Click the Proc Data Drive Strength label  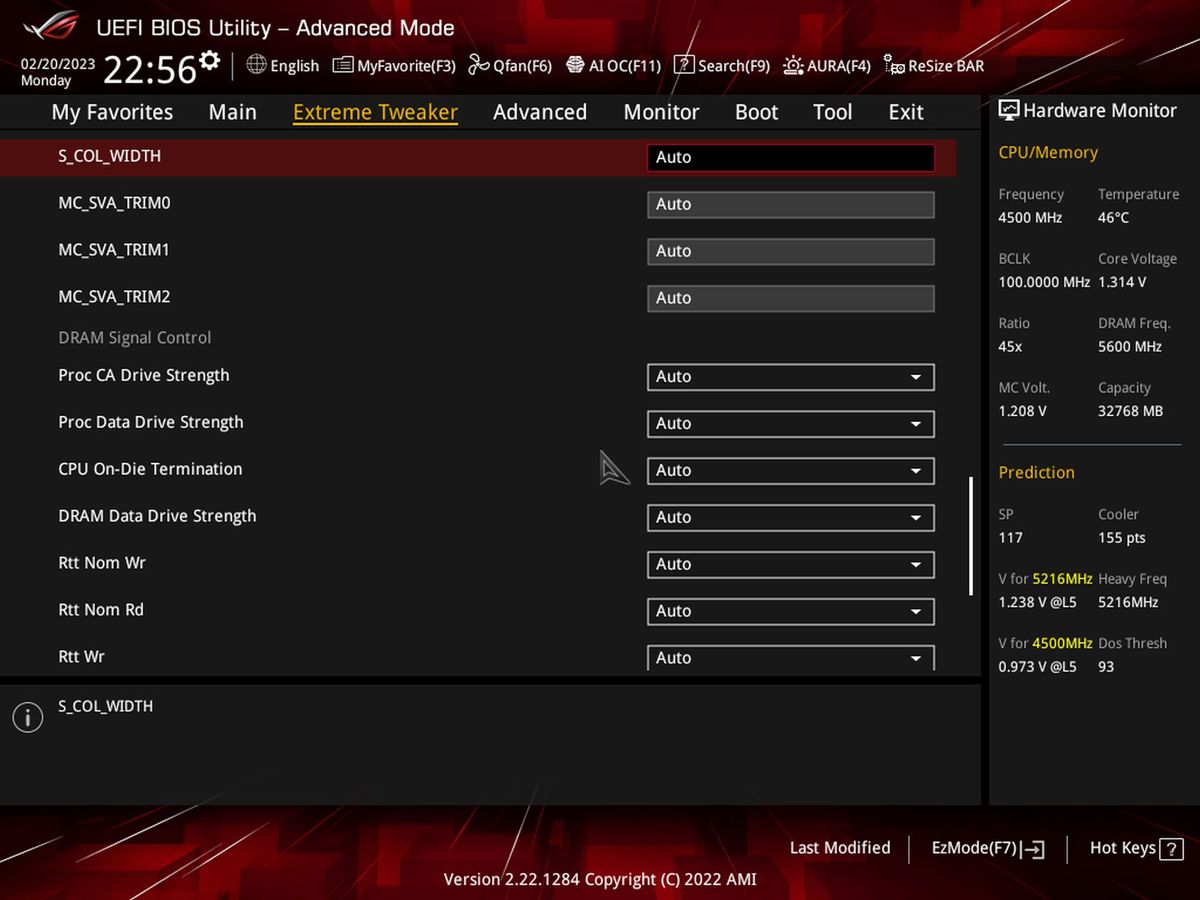[151, 422]
